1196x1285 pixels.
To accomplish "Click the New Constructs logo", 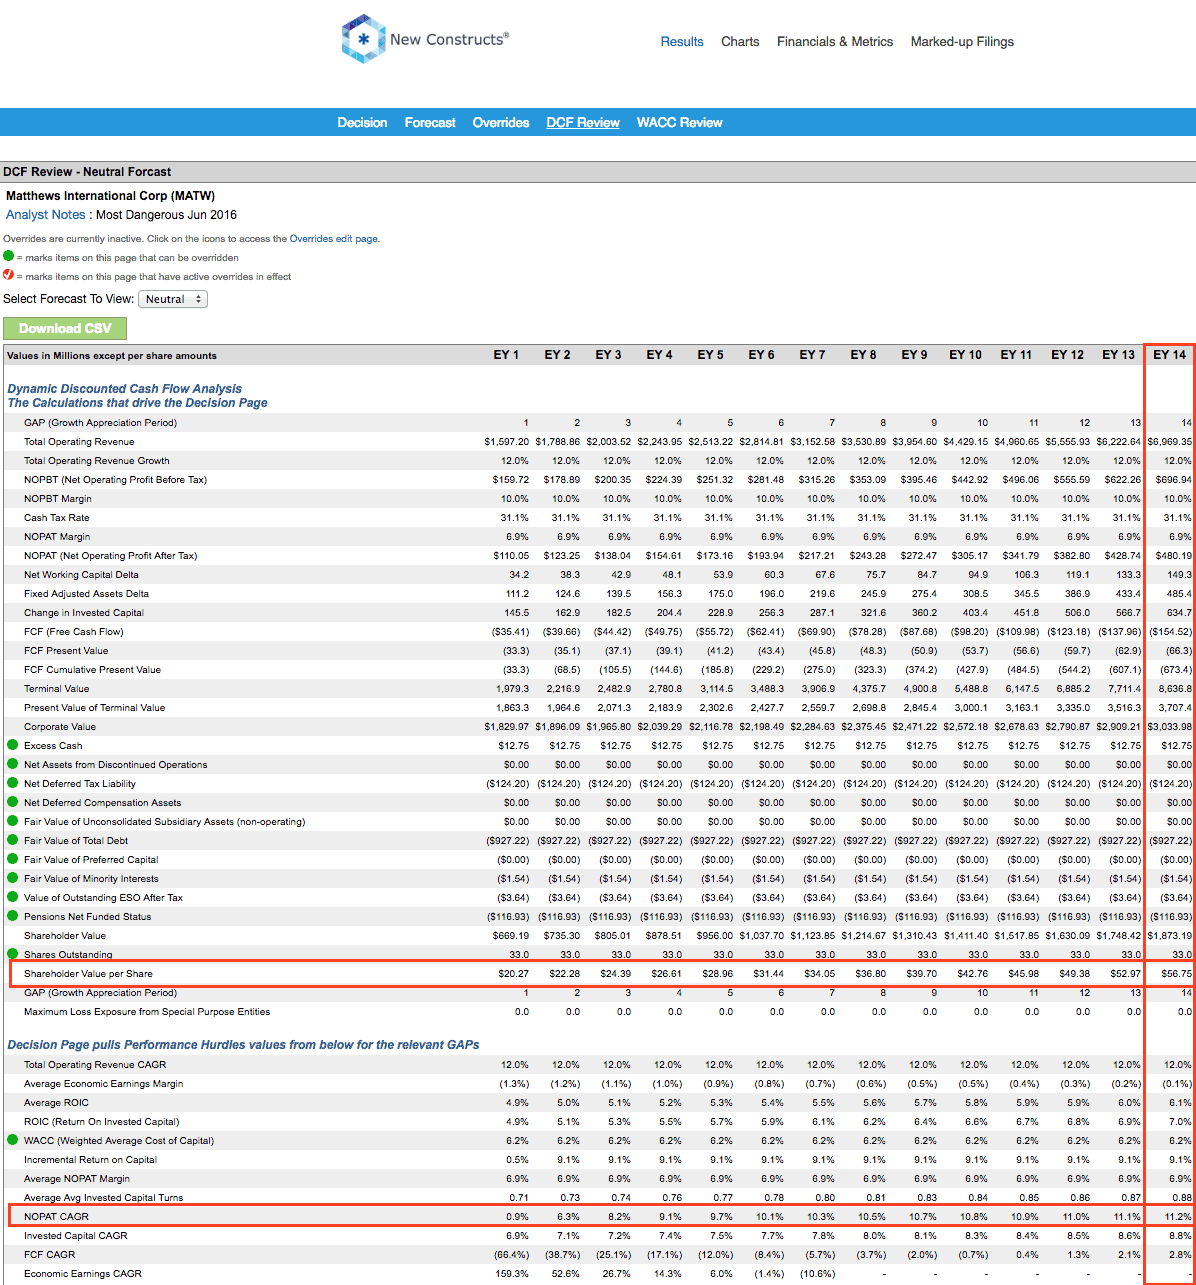I will (425, 40).
